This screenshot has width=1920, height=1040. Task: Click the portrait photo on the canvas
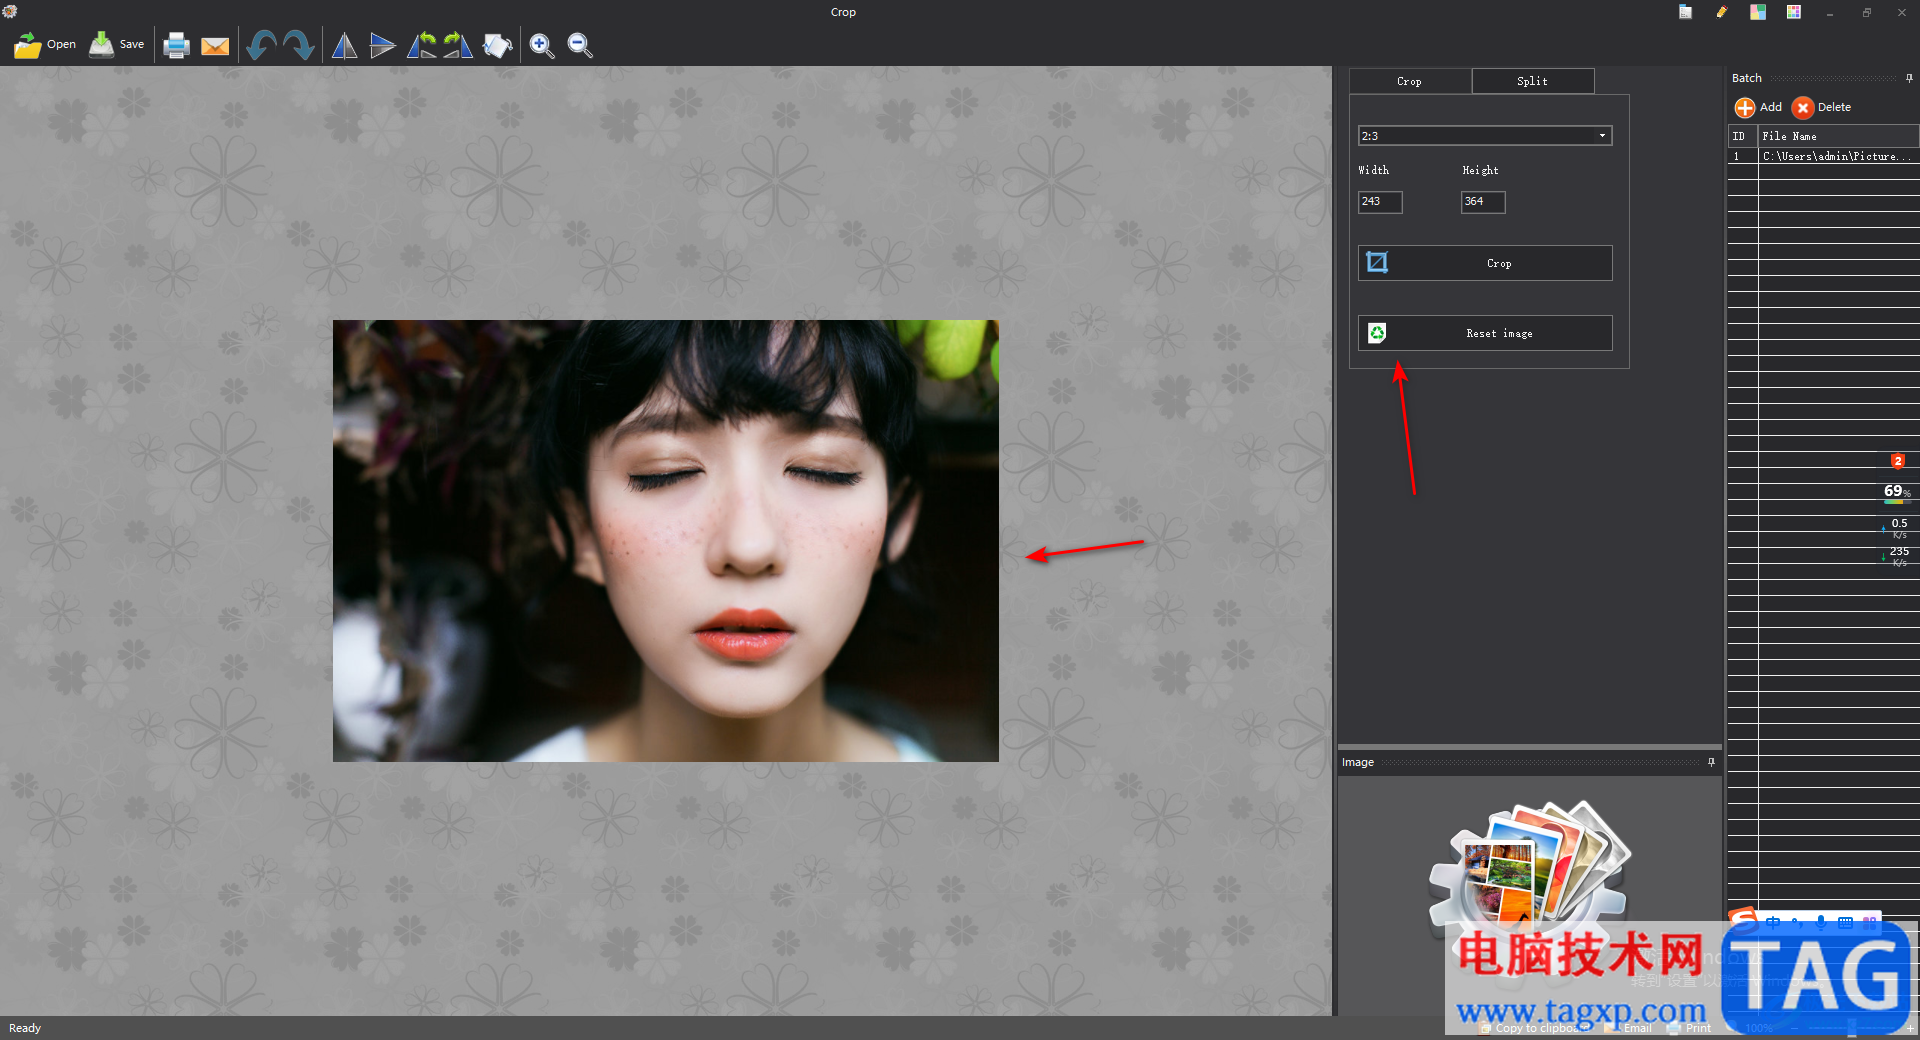tap(666, 541)
